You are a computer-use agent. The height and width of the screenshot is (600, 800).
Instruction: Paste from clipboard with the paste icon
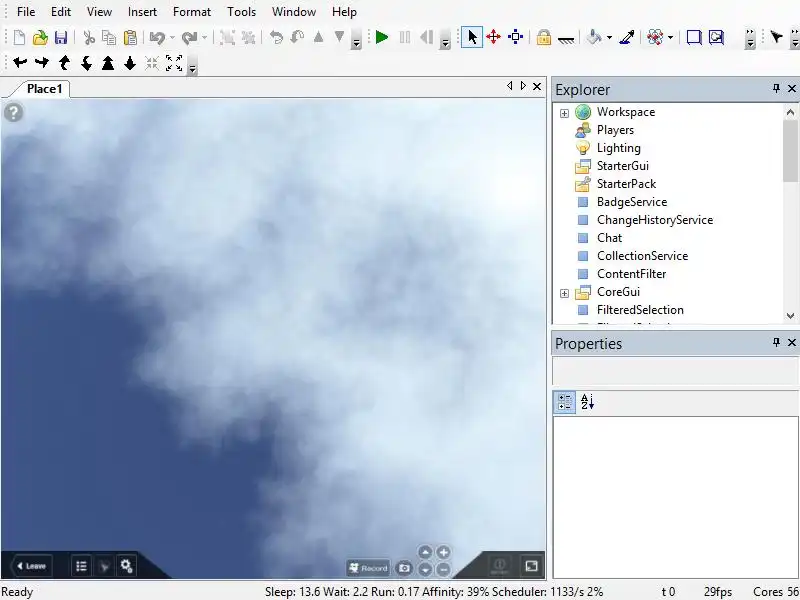(x=131, y=37)
